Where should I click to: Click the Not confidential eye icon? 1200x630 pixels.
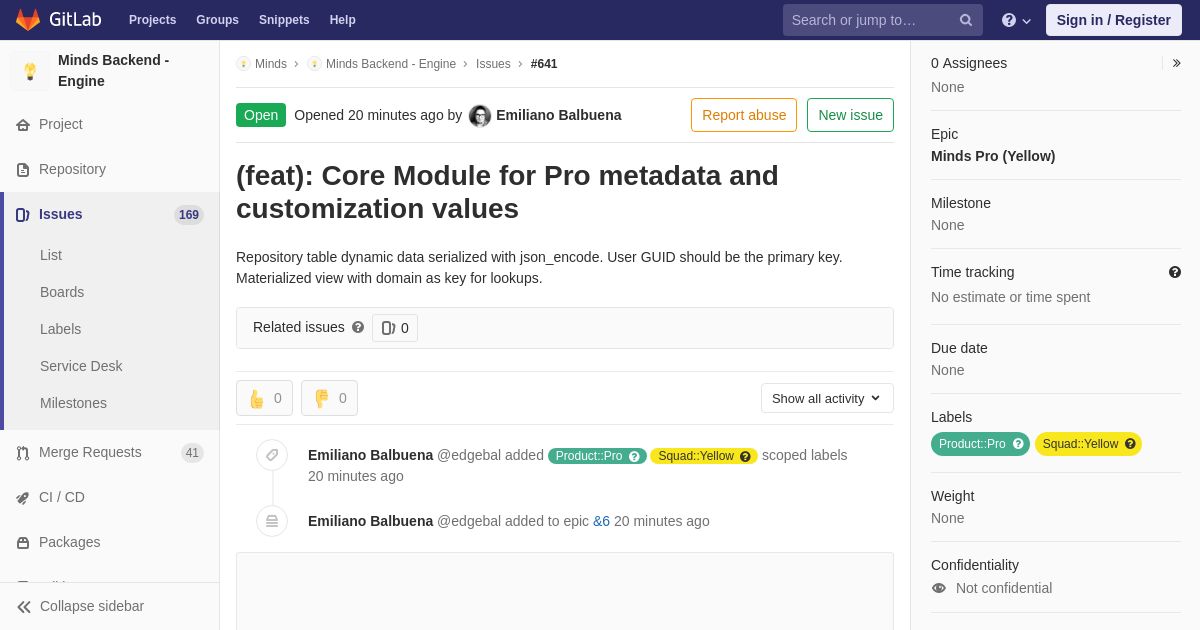pyautogui.click(x=939, y=588)
